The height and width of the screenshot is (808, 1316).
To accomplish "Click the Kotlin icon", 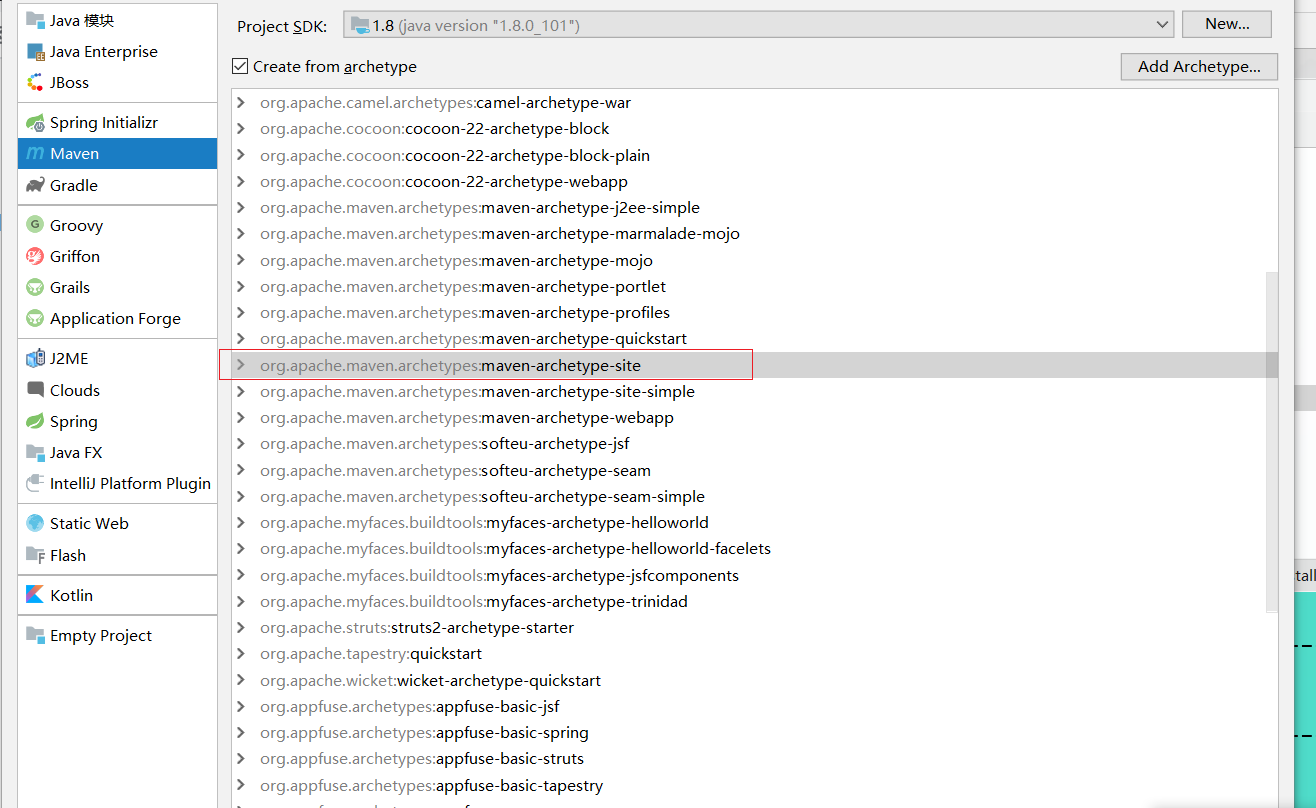I will [35, 595].
